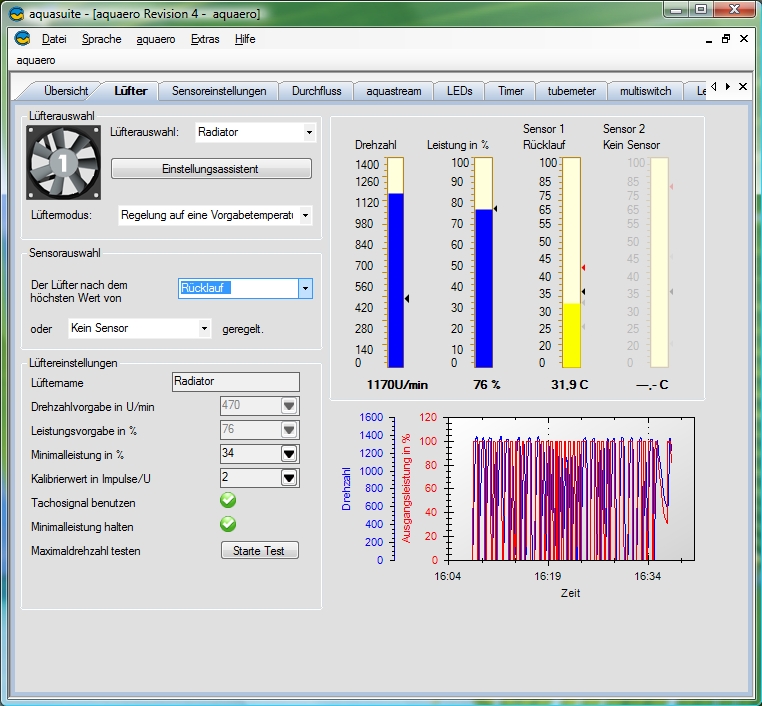
Task: Click the Zeit axis label
Action: coord(571,593)
